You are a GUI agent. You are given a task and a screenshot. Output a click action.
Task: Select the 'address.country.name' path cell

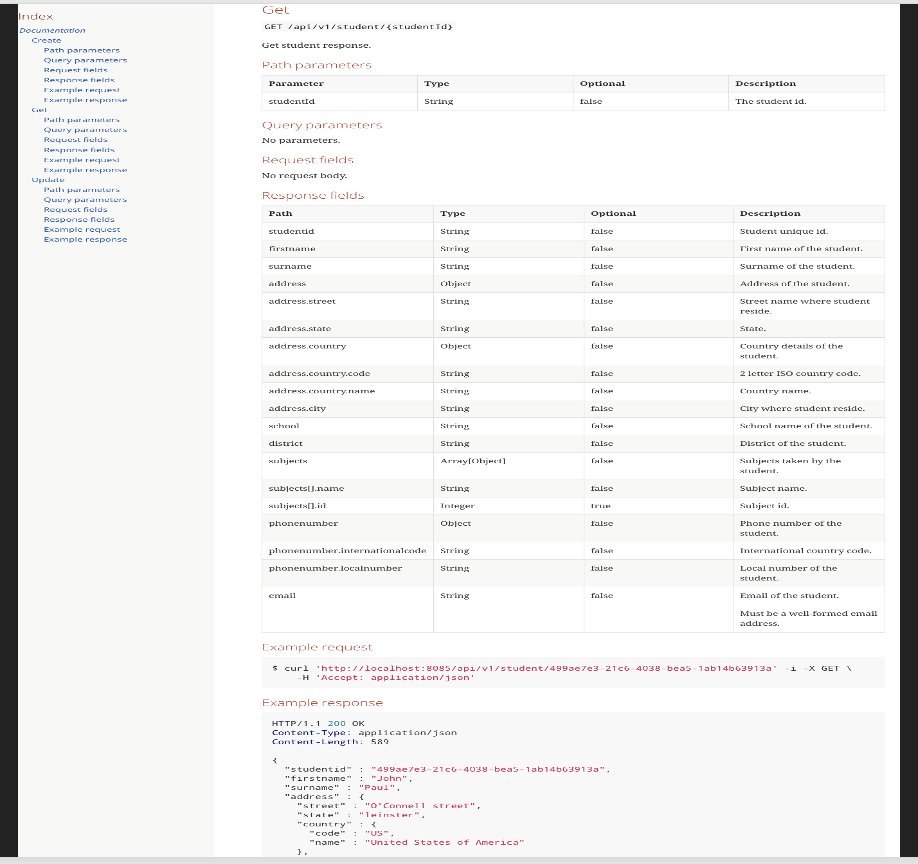click(x=321, y=391)
